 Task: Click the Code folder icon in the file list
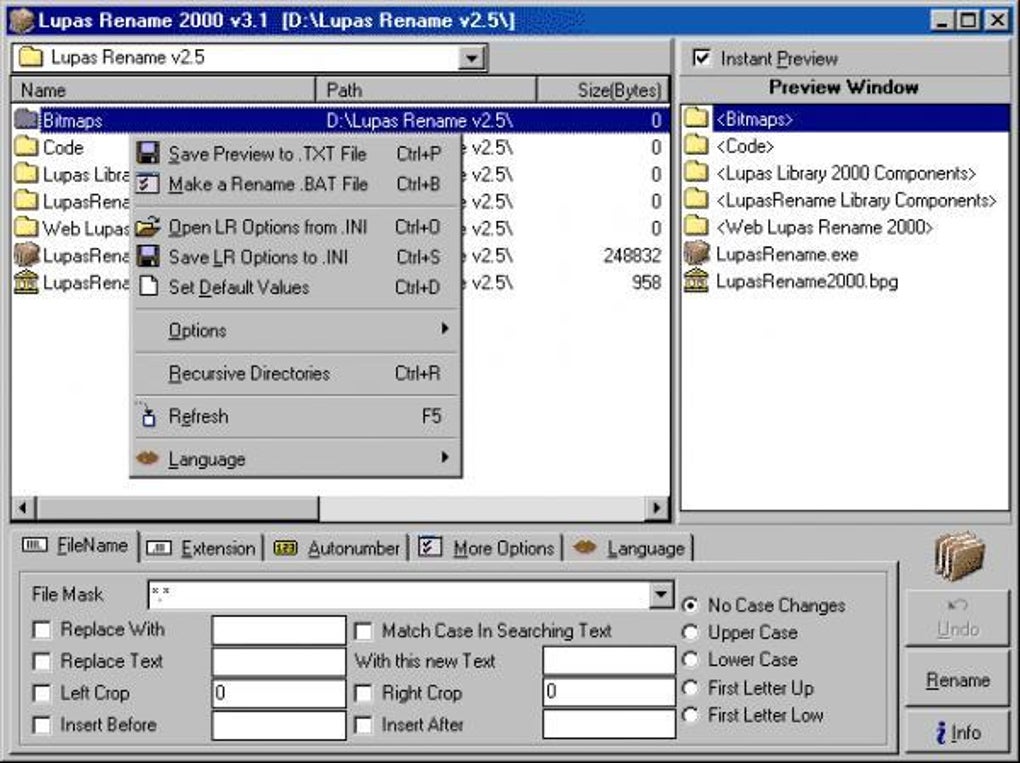[26, 147]
